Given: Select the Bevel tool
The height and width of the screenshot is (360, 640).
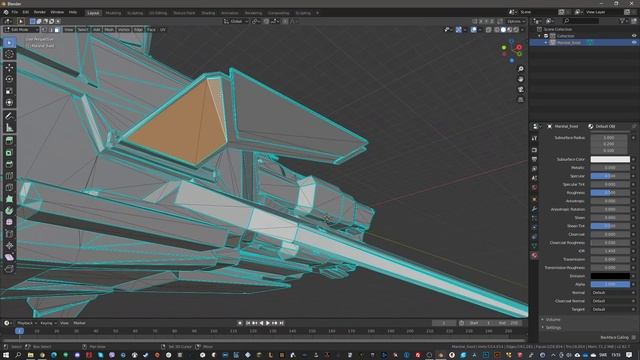Looking at the screenshot, I should click(9, 164).
